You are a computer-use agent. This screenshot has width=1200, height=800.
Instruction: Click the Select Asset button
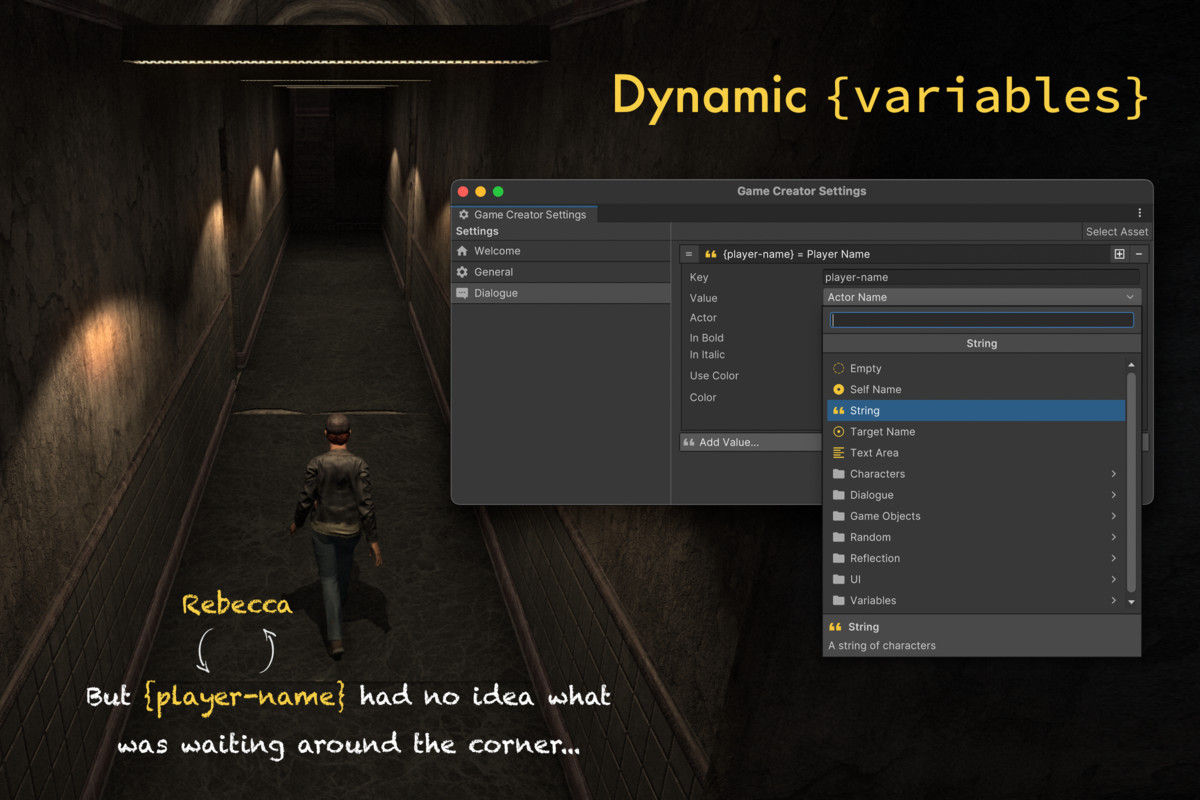(x=1116, y=232)
